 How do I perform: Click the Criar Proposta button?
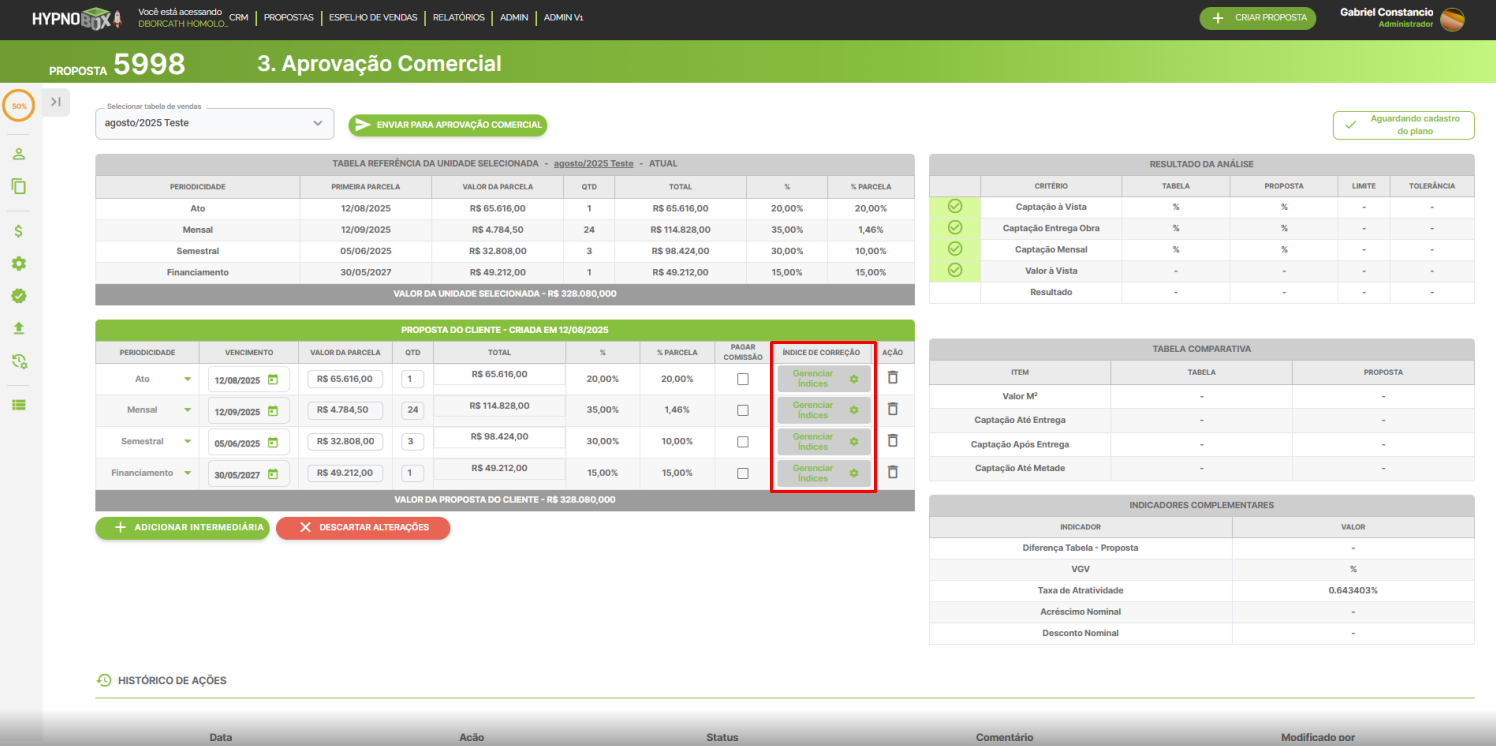1258,18
